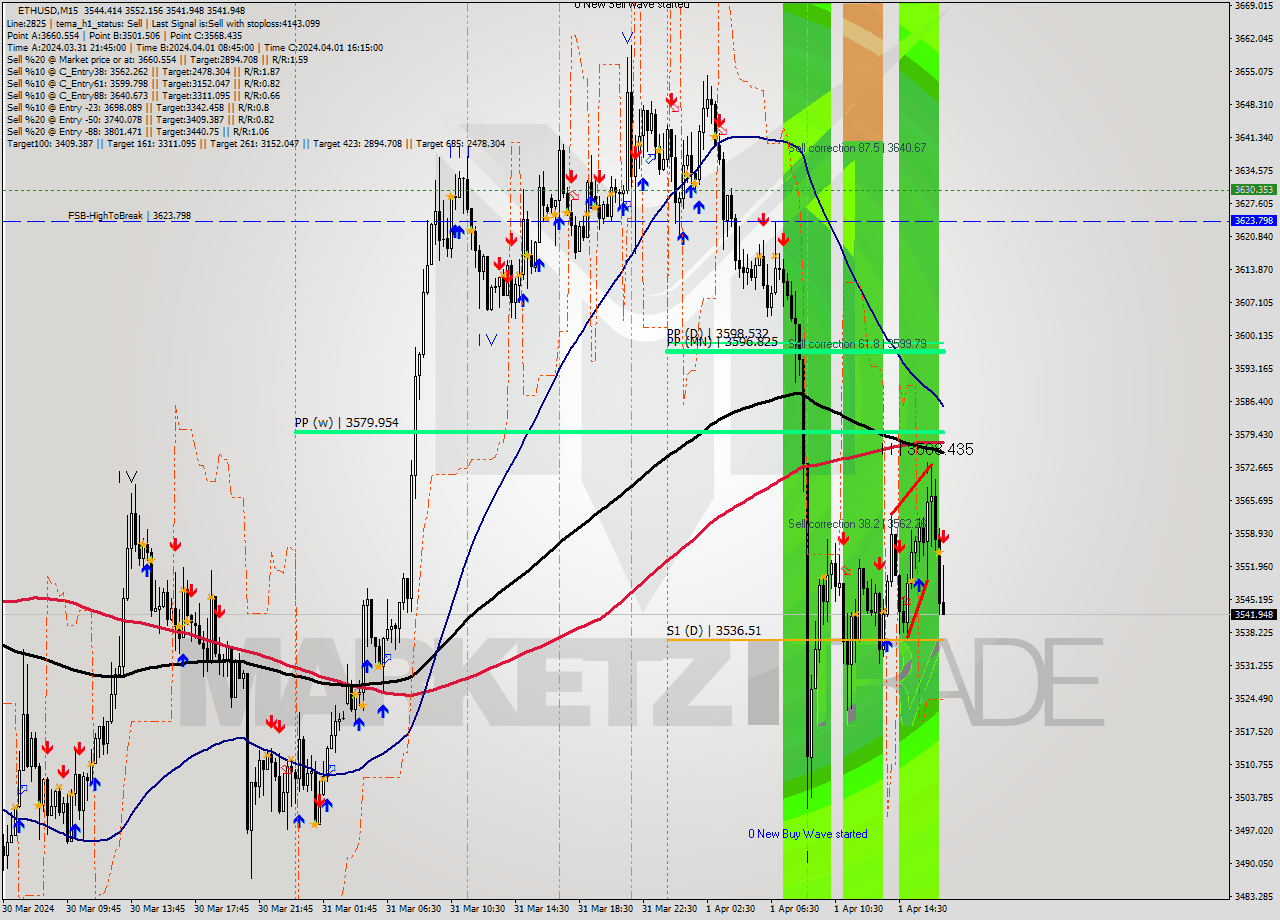The width and height of the screenshot is (1280, 920).
Task: Select the 31 Mar 06:30 time label
Action: (x=413, y=909)
